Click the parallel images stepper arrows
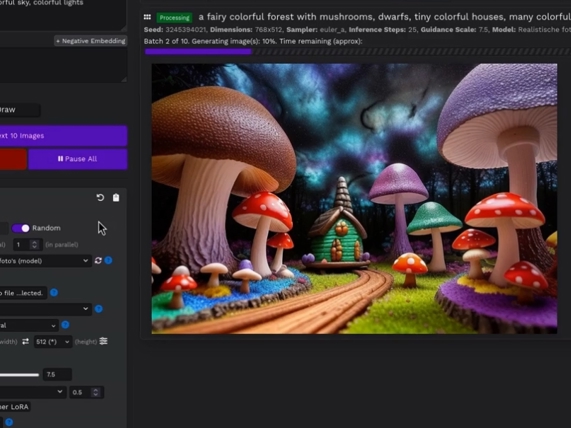This screenshot has height=428, width=571. pyautogui.click(x=35, y=245)
